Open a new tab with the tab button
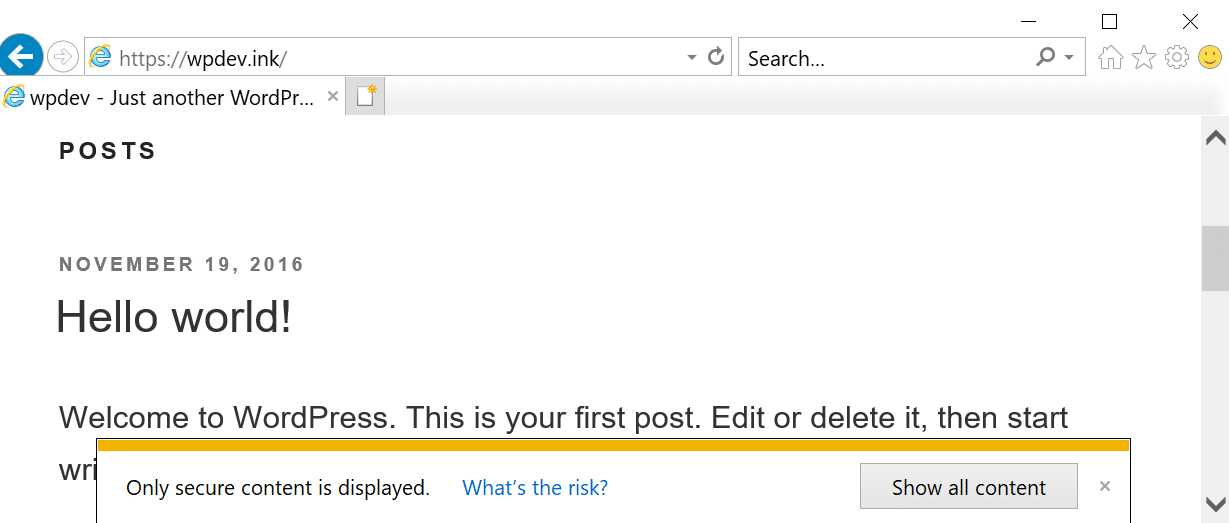This screenshot has width=1229, height=523. coord(366,97)
